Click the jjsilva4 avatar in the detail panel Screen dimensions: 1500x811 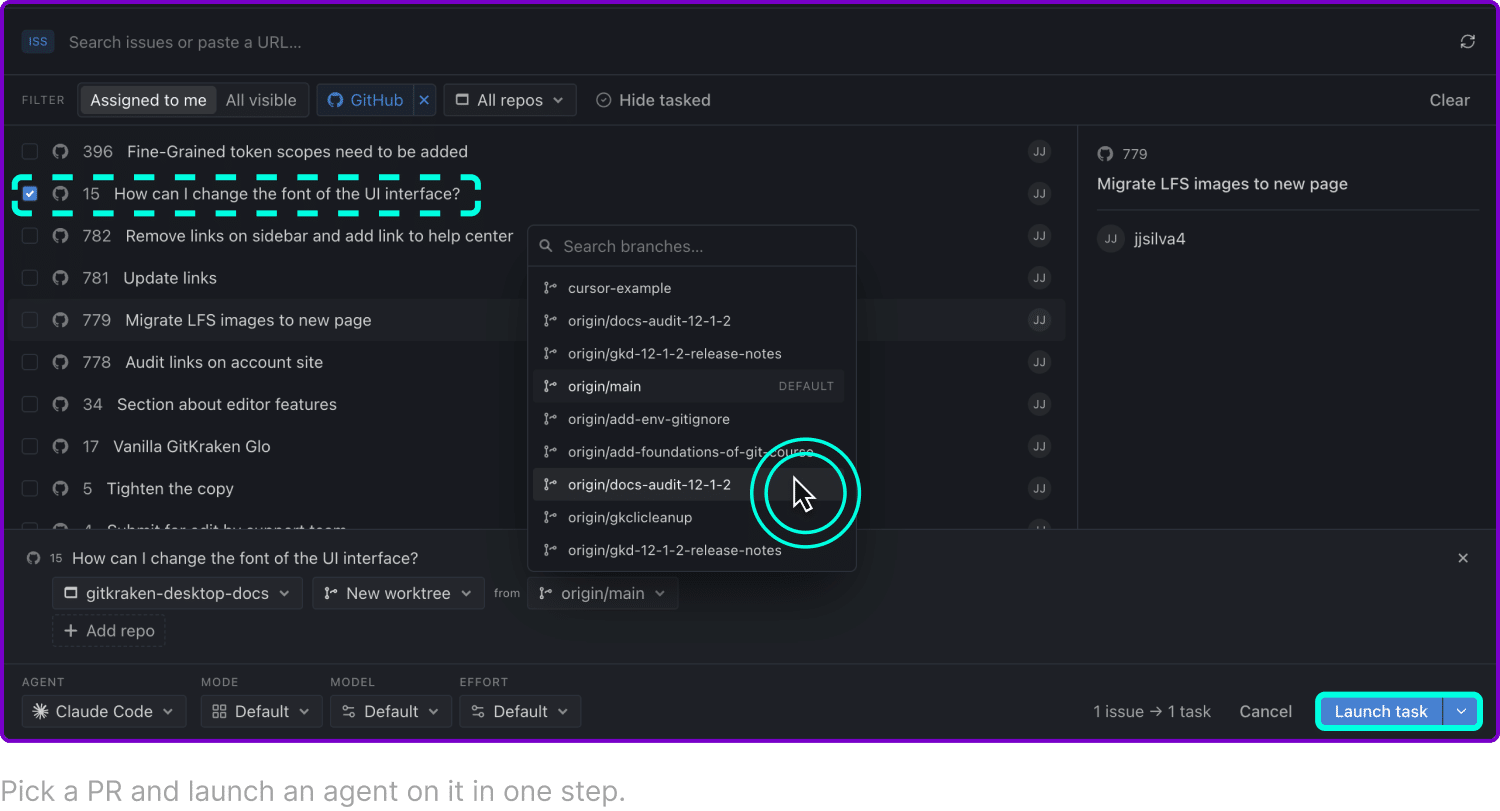click(x=1110, y=239)
